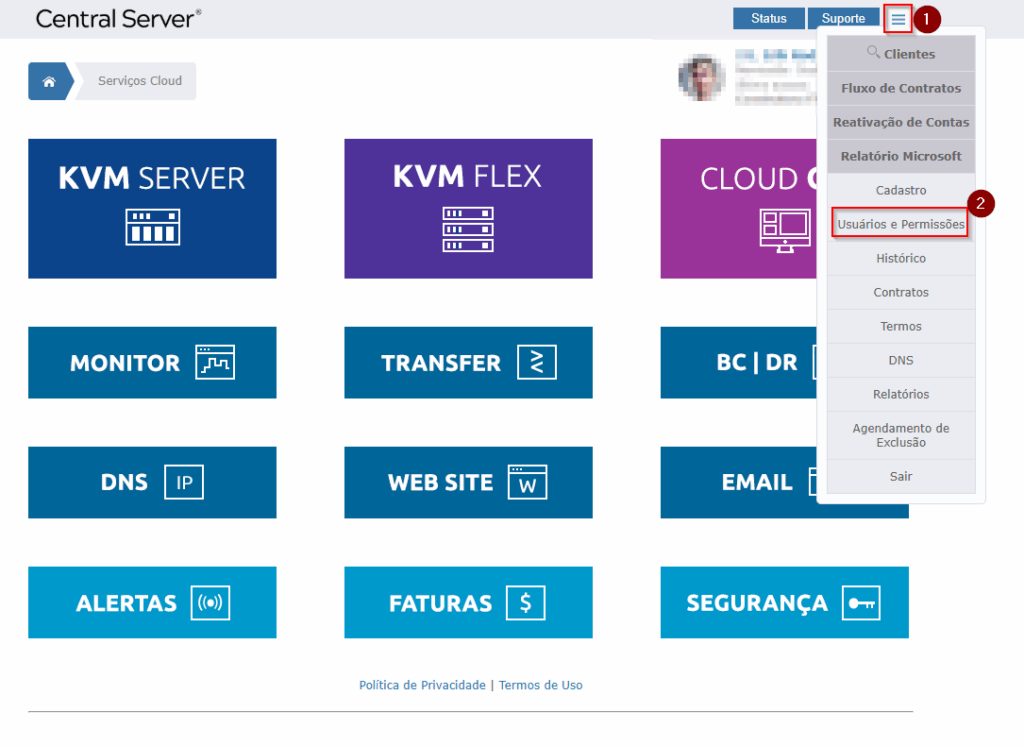Viewport: 1024px width, 746px height.
Task: Choose Agendamento de Exclusão from menu
Action: click(901, 435)
